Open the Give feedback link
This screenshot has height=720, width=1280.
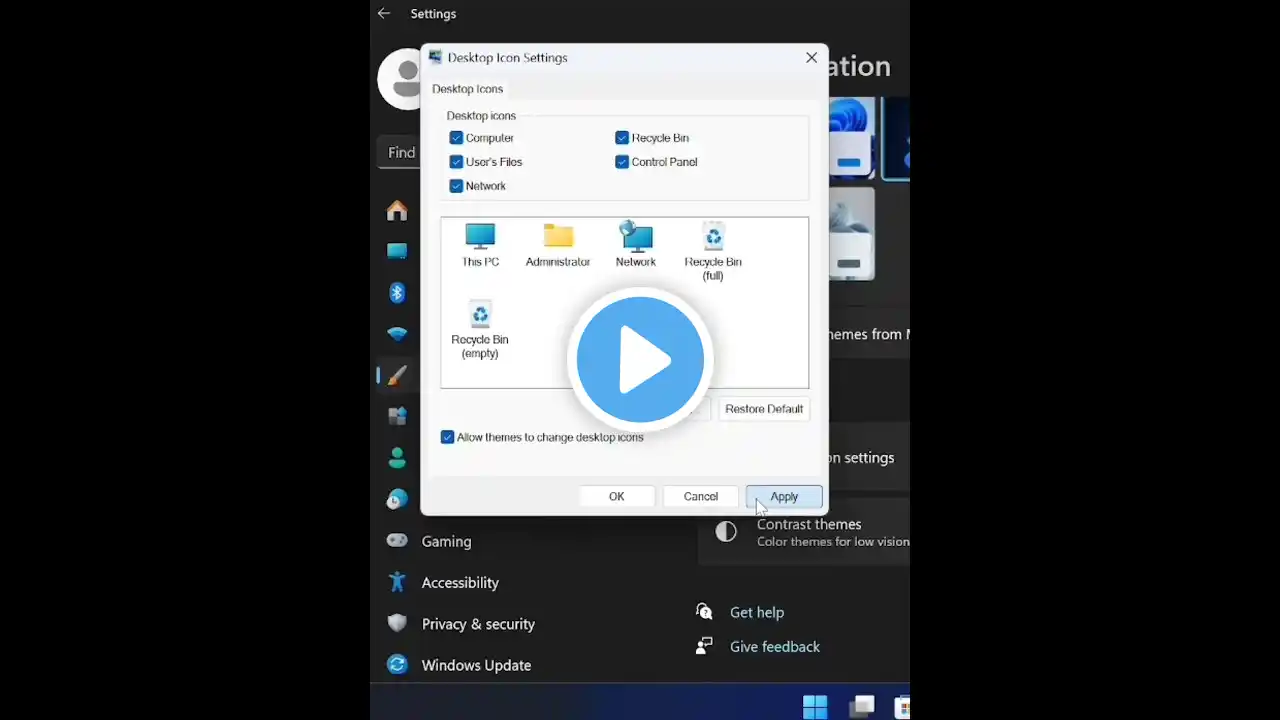[x=775, y=647]
